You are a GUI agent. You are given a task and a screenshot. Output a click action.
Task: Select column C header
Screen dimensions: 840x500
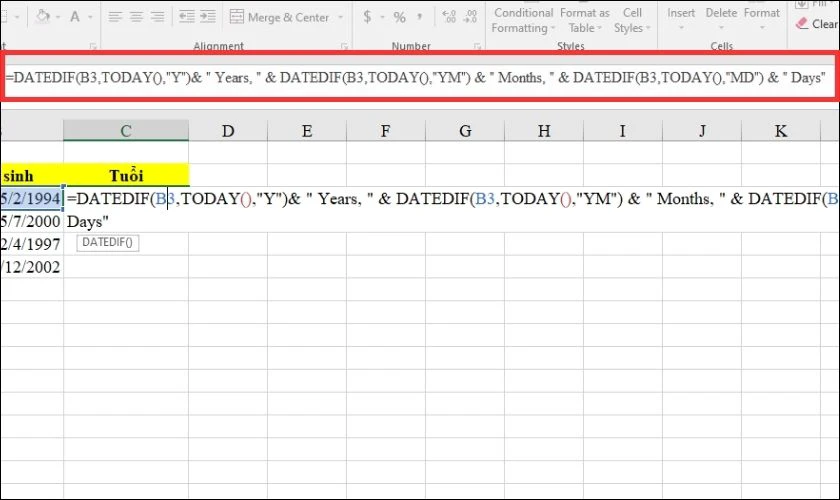(126, 131)
